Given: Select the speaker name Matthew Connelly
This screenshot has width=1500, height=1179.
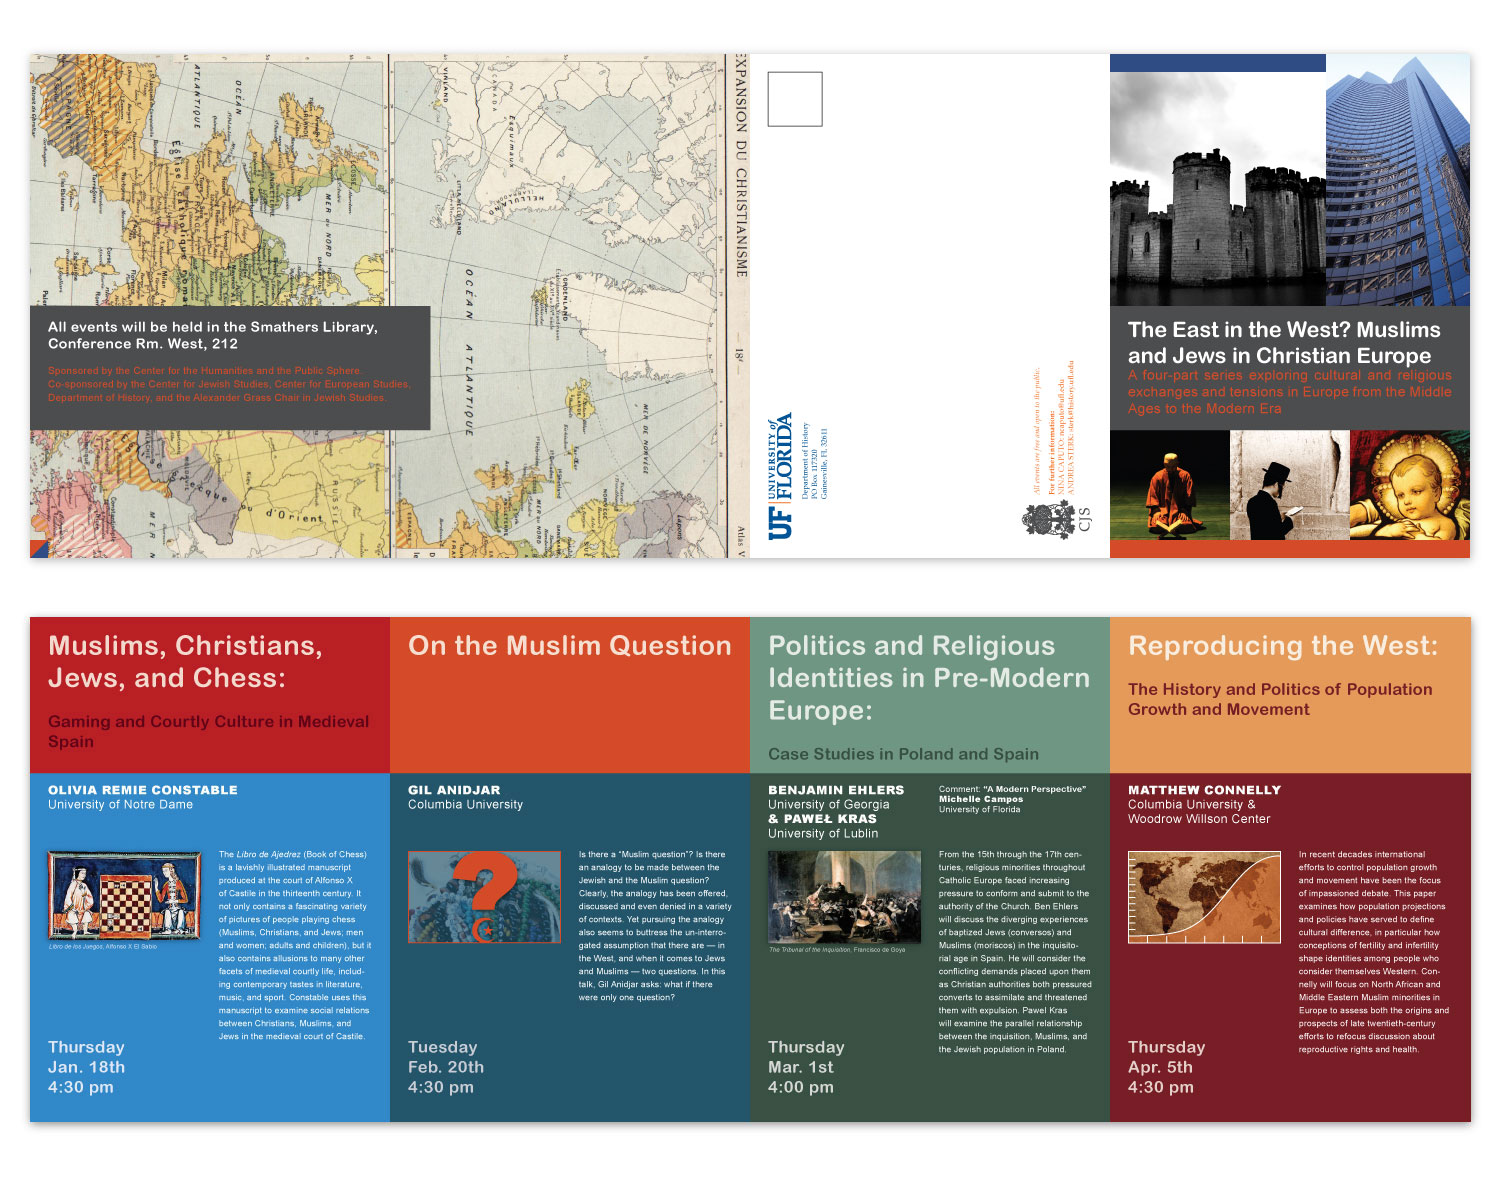Looking at the screenshot, I should (1204, 790).
